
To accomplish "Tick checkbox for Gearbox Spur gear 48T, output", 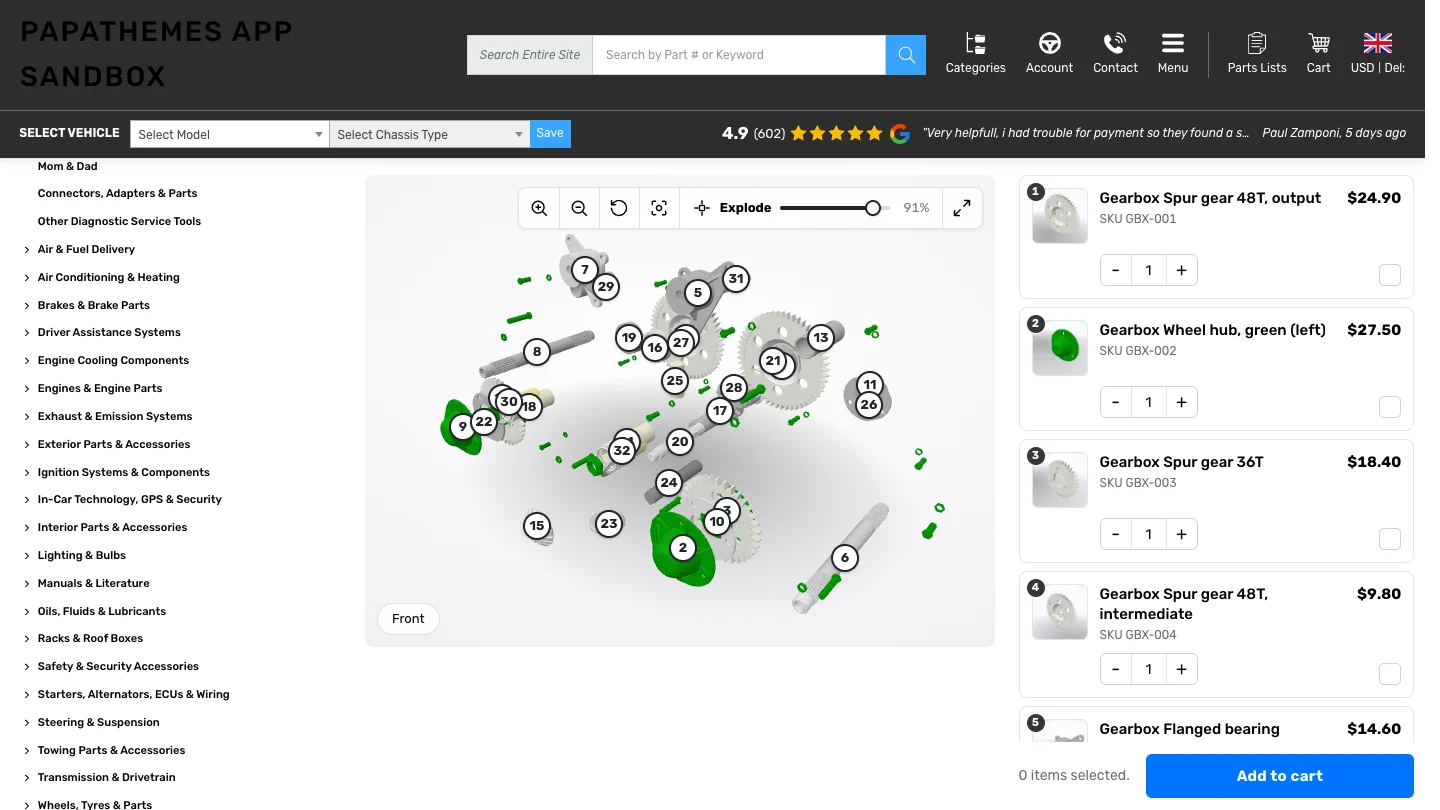I will pos(1390,275).
